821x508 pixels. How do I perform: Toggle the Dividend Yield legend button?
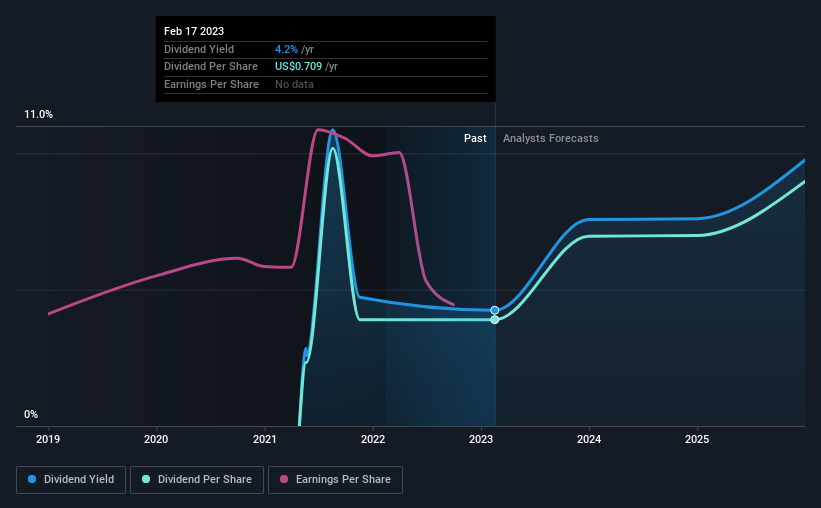(71, 480)
